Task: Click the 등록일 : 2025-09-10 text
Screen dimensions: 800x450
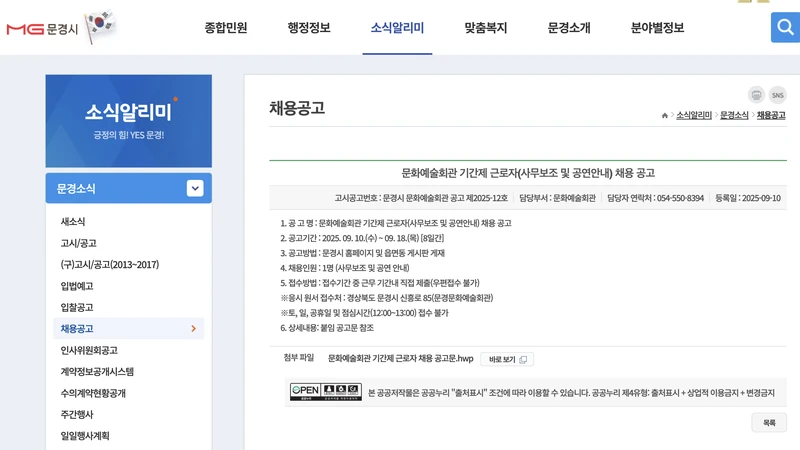Action: coord(747,198)
